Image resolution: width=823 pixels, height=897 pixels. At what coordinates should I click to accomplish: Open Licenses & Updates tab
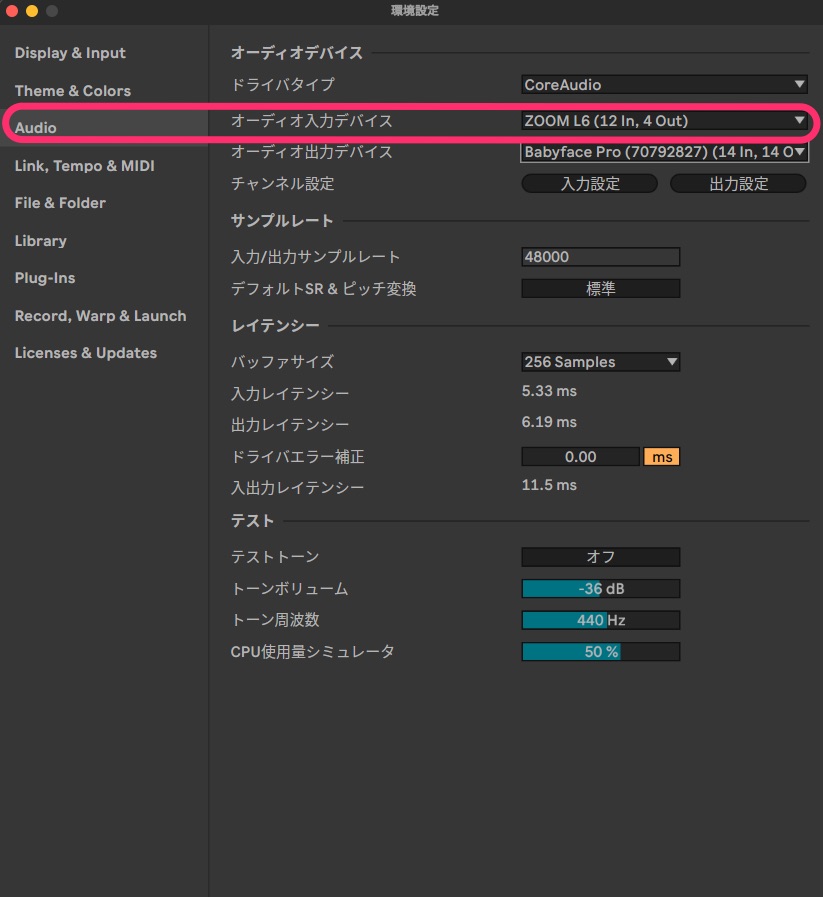pos(85,353)
